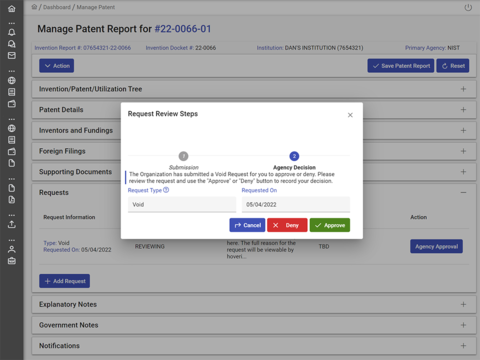Screen dimensions: 480x360
Task: Open the notifications bell in the sidebar
Action: tap(12, 32)
